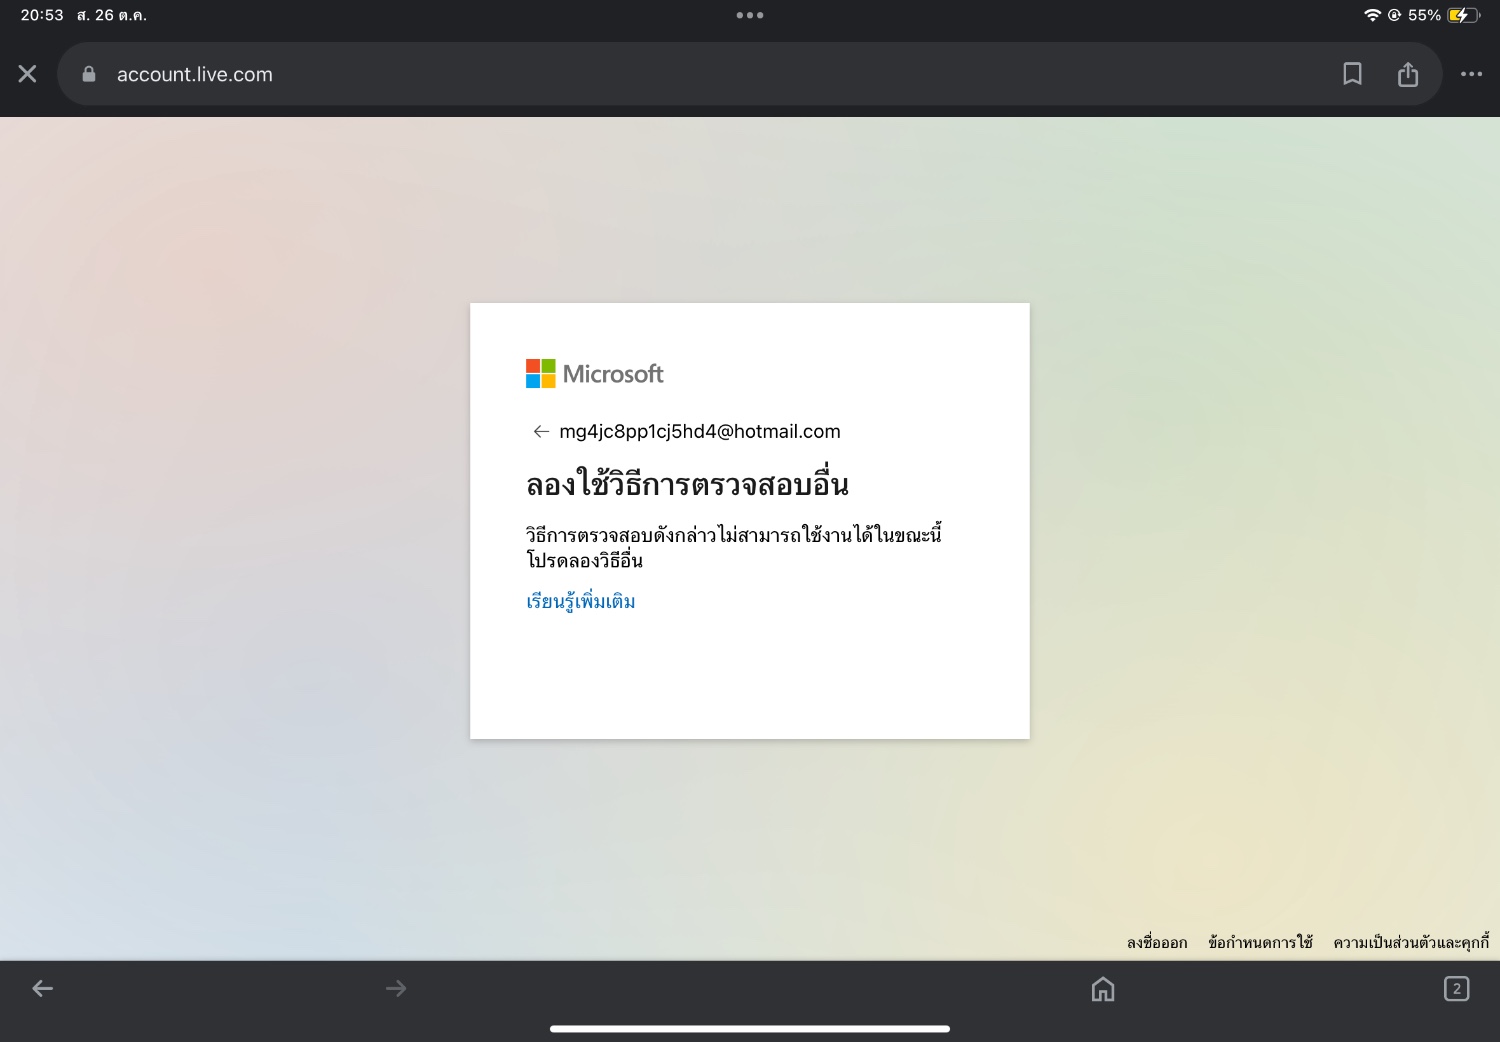Screen dimensions: 1500x1042
Task: Navigate back with bottom toolbar arrow
Action: [x=42, y=989]
